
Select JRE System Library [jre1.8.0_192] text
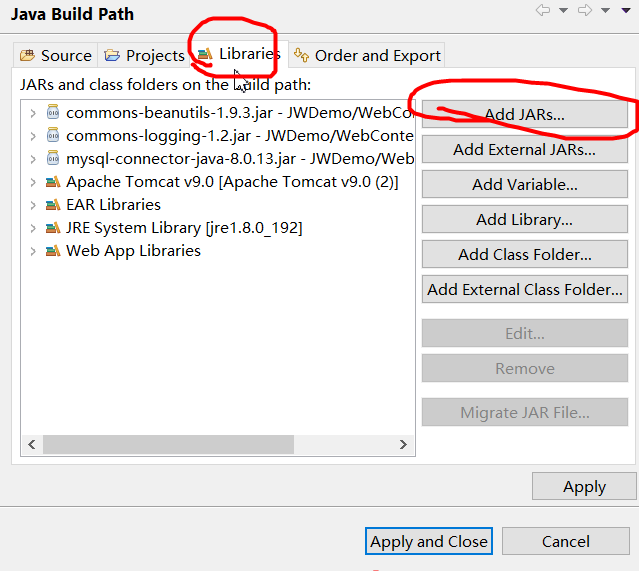[184, 228]
